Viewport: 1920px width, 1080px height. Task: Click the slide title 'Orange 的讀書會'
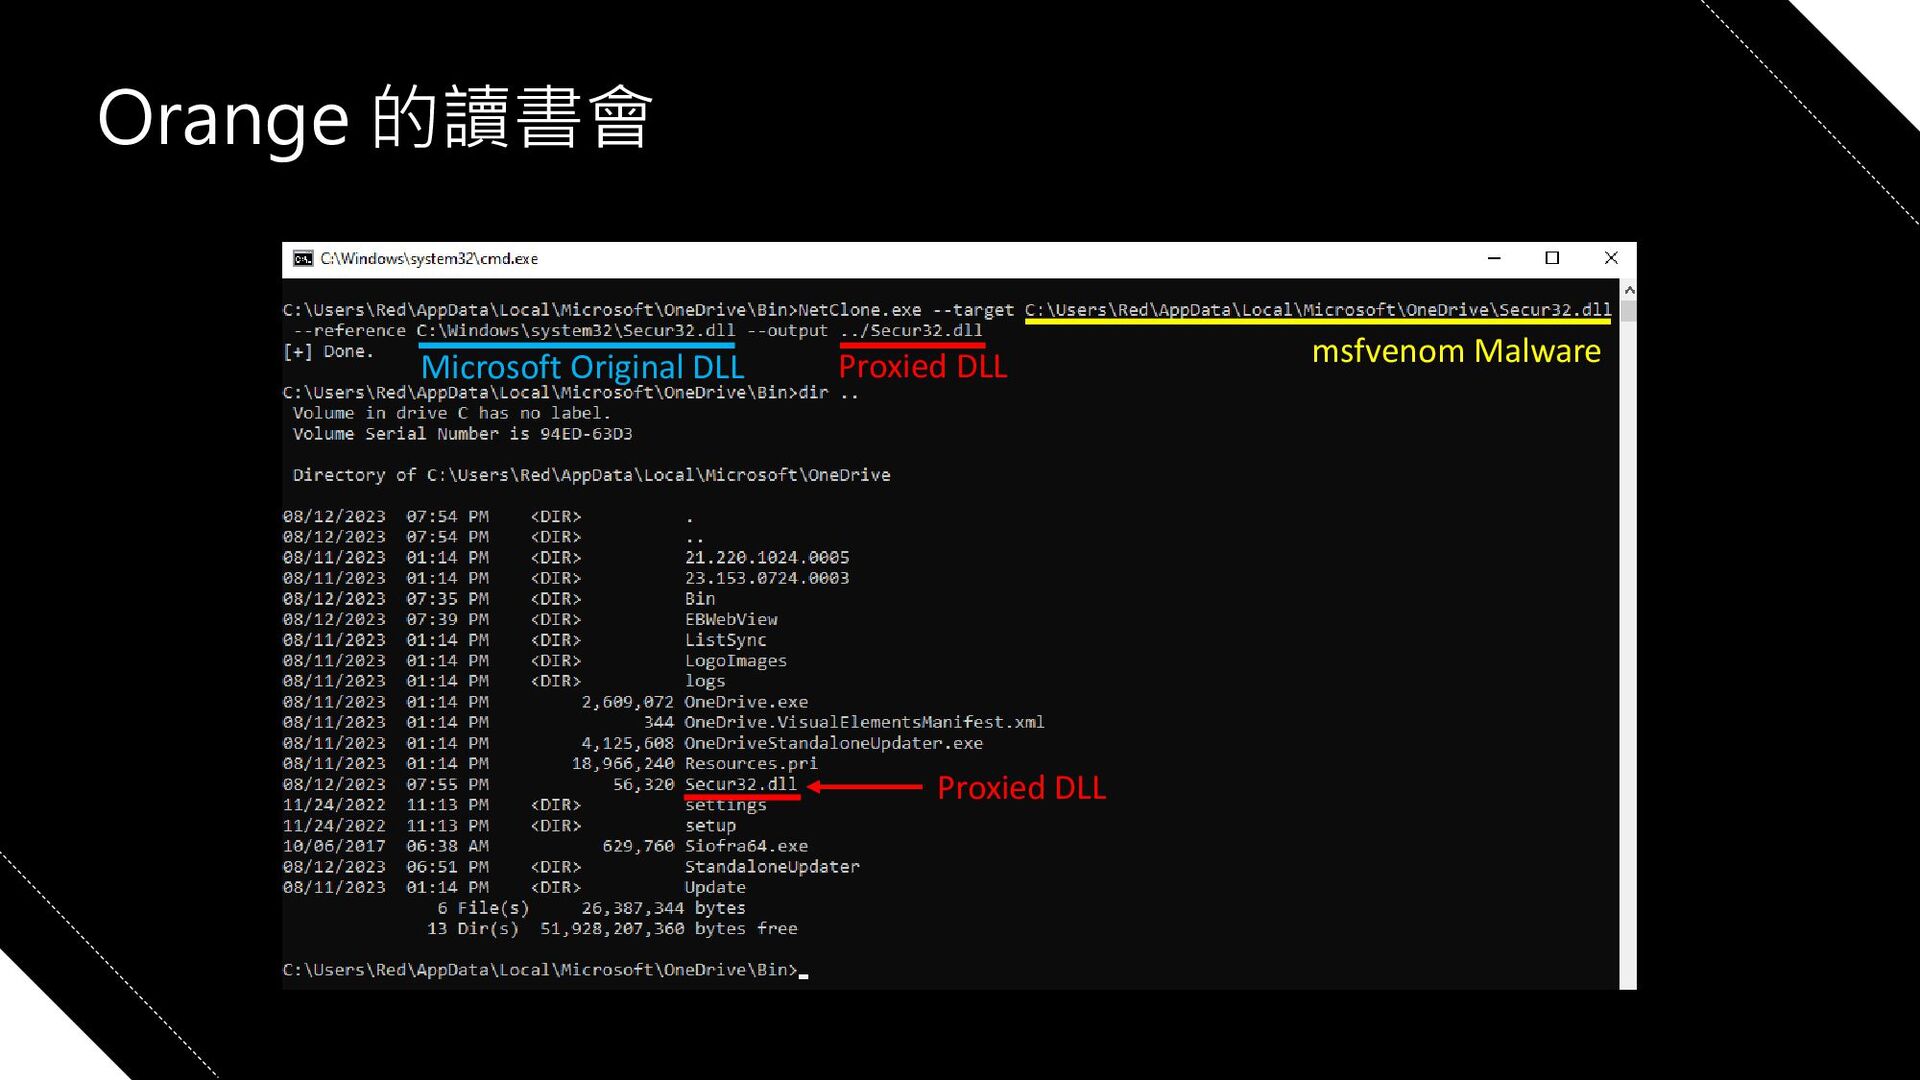pos(375,118)
